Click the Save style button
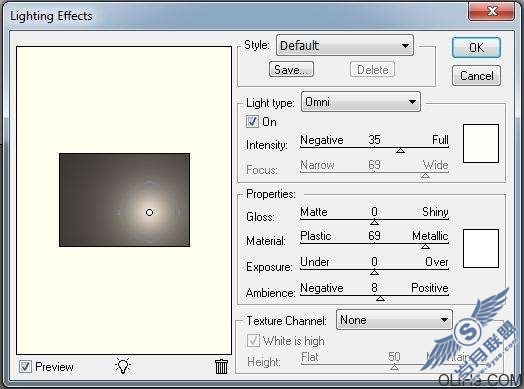 click(x=291, y=70)
